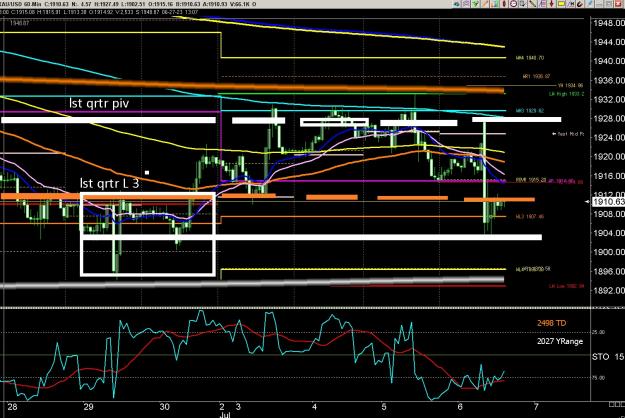Click date label 28 on time axis
This screenshot has width=625, height=418.
[13, 407]
